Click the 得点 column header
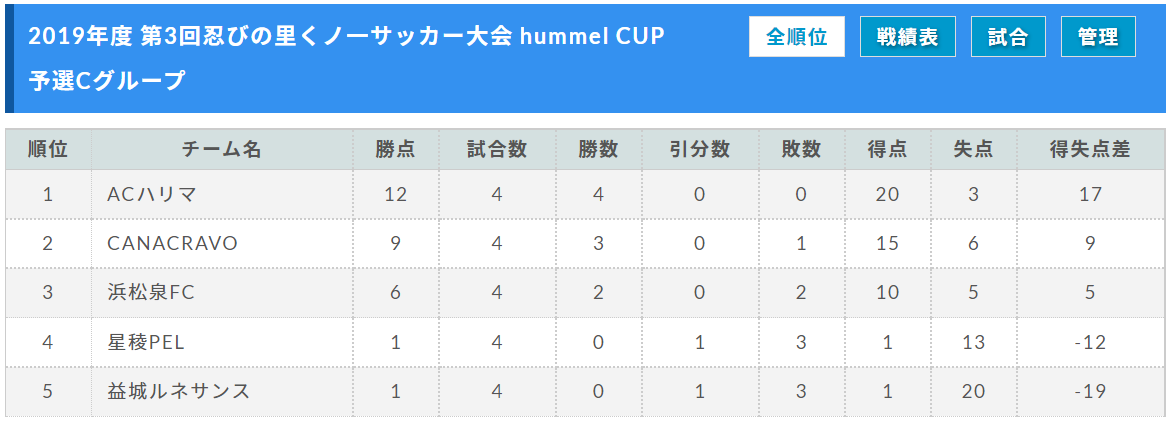The width and height of the screenshot is (1174, 424). [888, 150]
